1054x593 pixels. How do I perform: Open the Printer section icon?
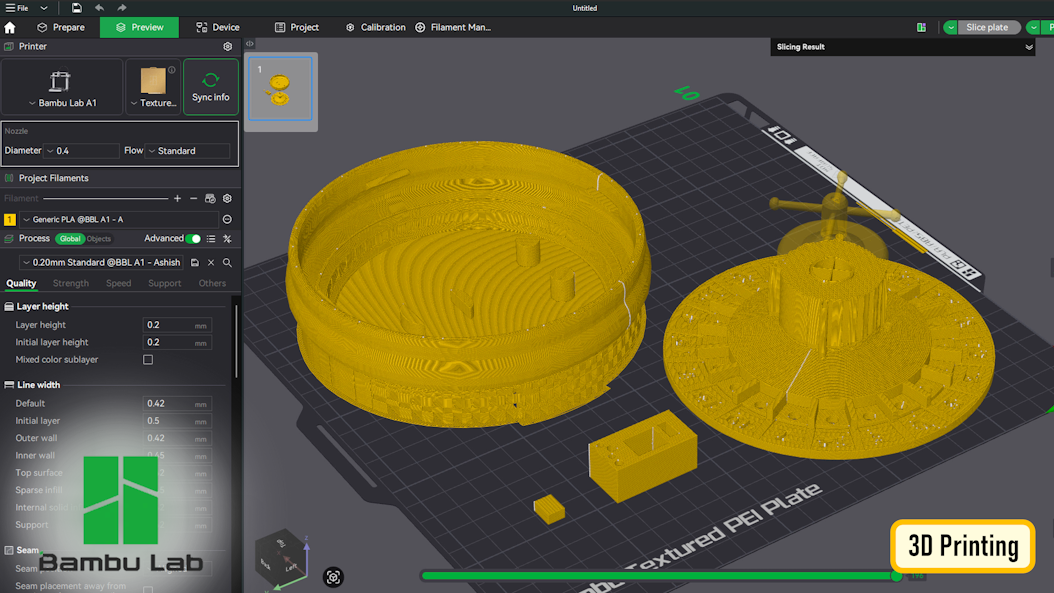tap(9, 46)
